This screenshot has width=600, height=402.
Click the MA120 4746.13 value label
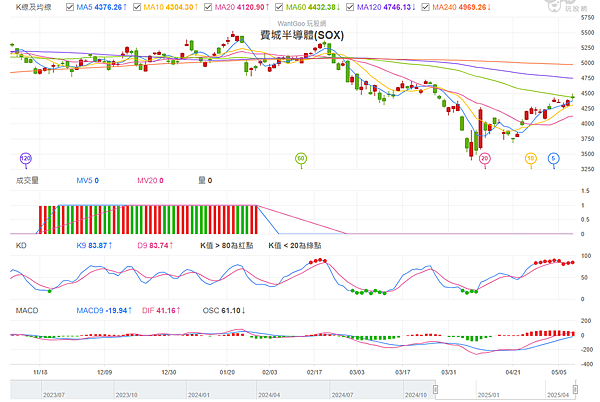(386, 7)
